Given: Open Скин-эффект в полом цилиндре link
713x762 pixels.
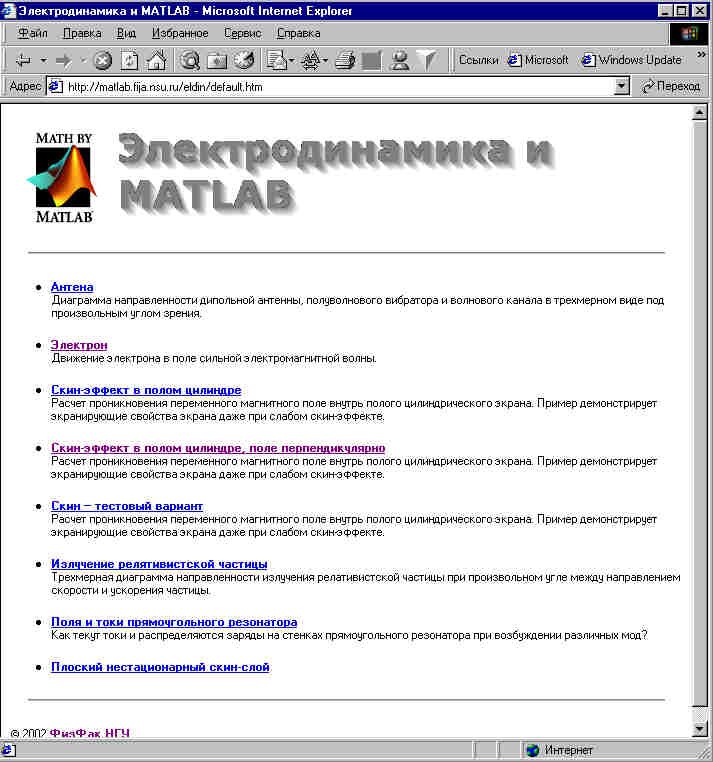Looking at the screenshot, I should (146, 390).
